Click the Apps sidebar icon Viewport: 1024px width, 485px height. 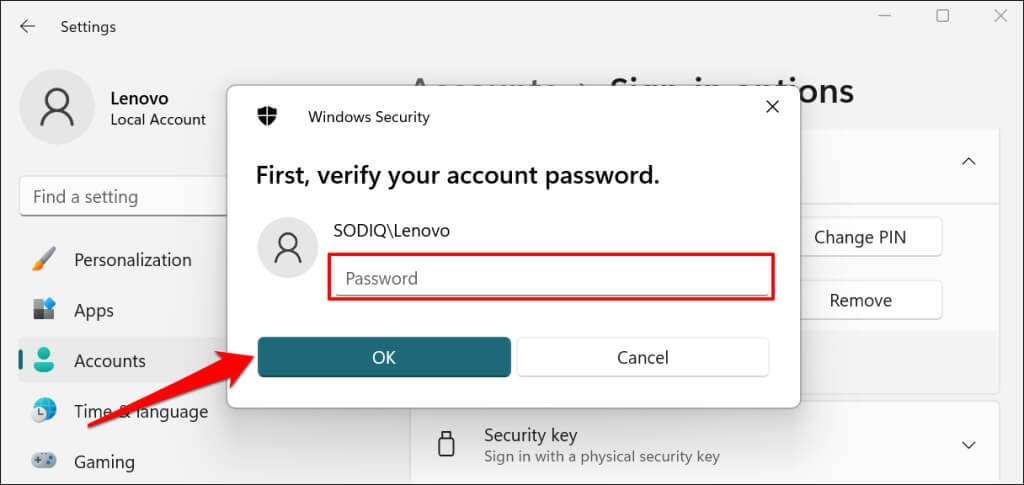point(44,310)
